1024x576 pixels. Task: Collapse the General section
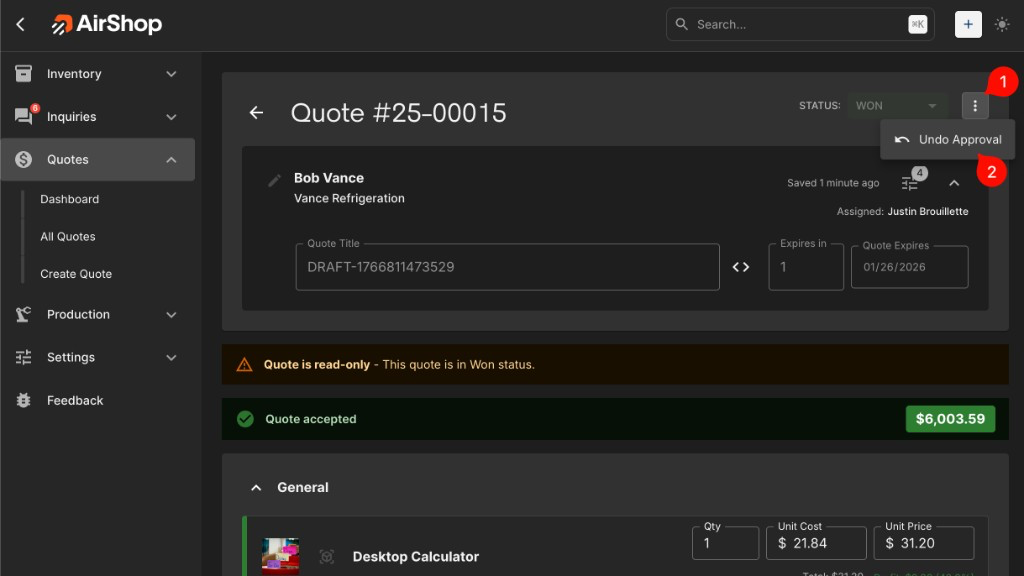[x=256, y=488]
